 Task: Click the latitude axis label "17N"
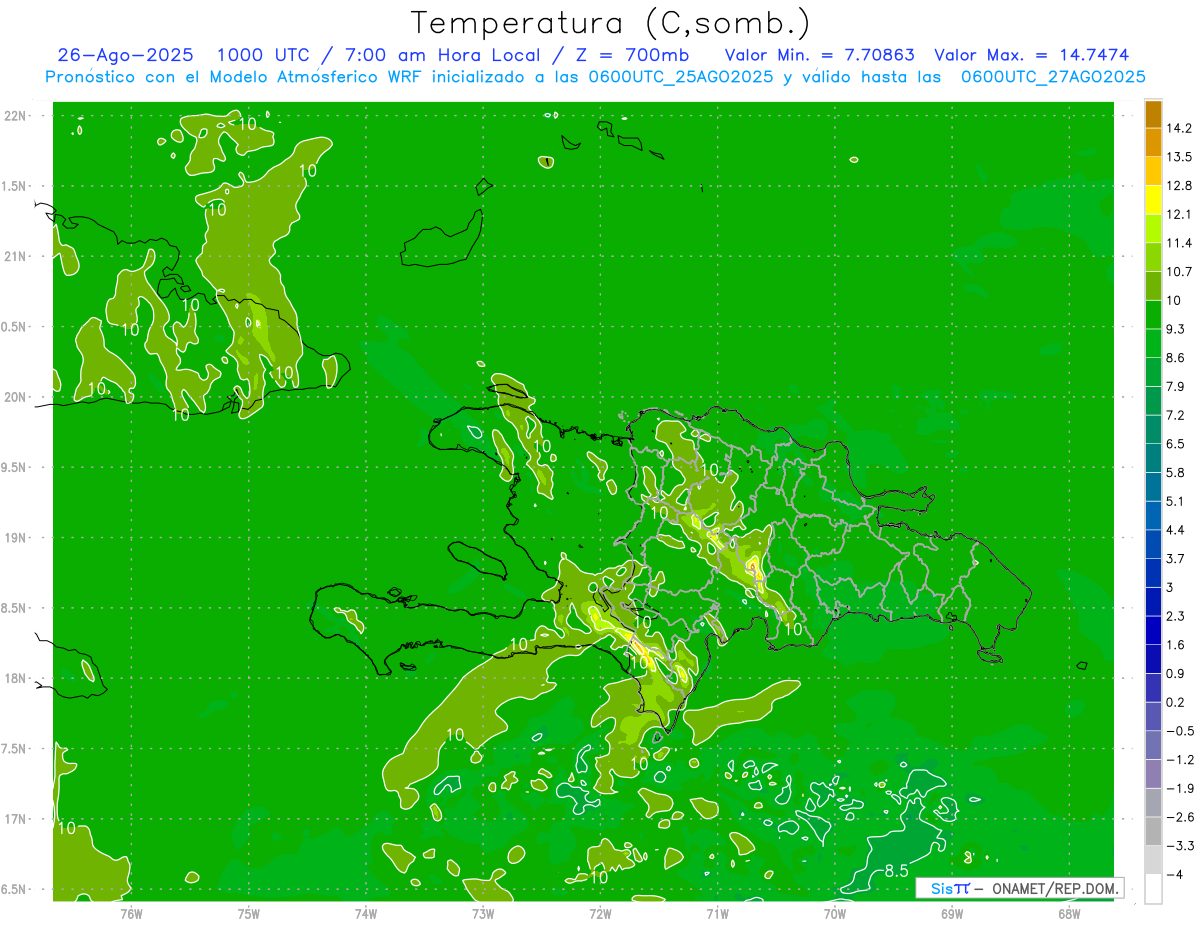(x=15, y=819)
